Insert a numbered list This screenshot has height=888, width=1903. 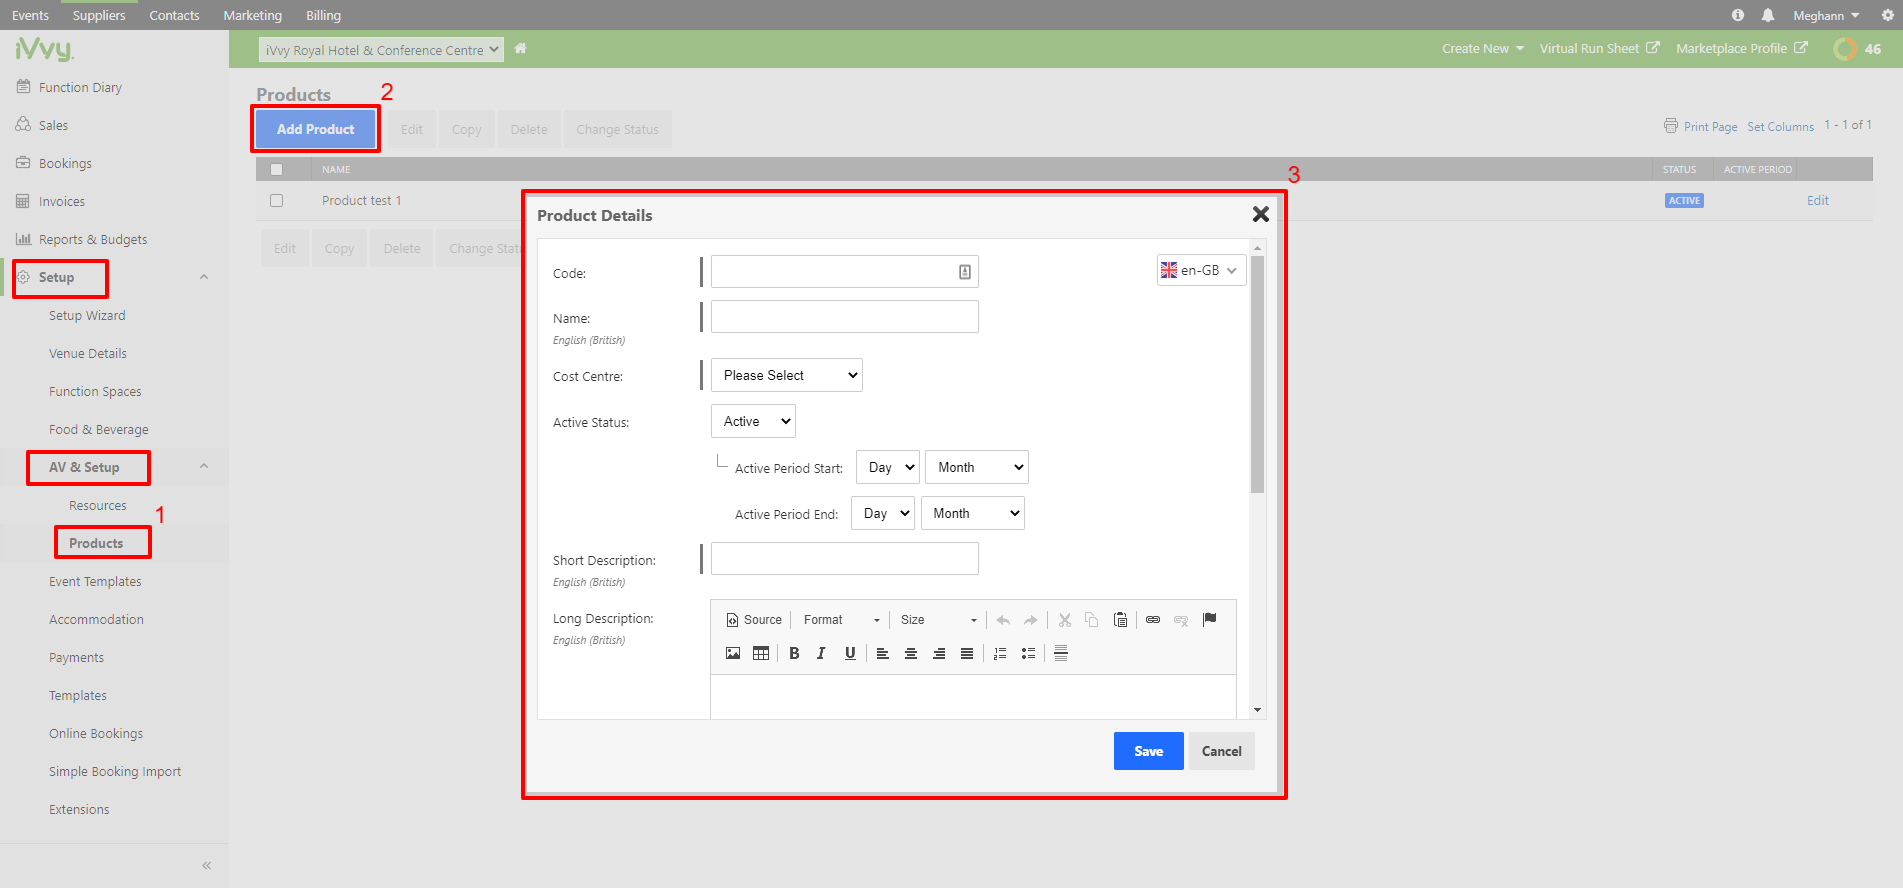[x=1000, y=653]
